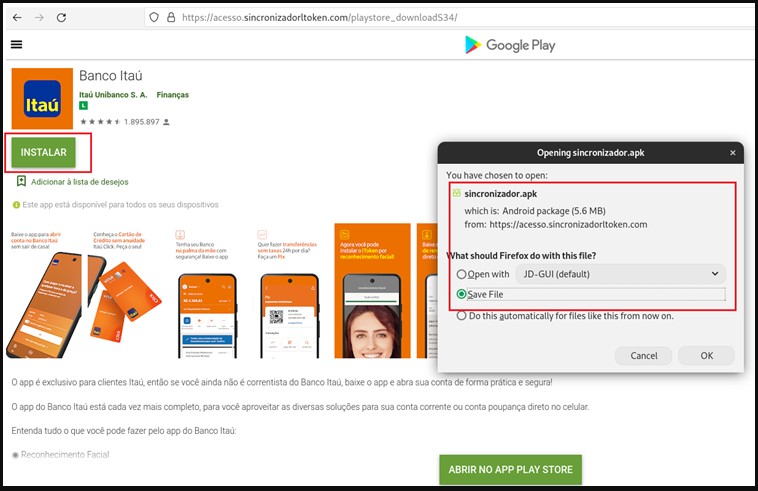Click the source URL acesso.sincronizadorltoken.com text
The image size is (758, 491).
coord(568,224)
